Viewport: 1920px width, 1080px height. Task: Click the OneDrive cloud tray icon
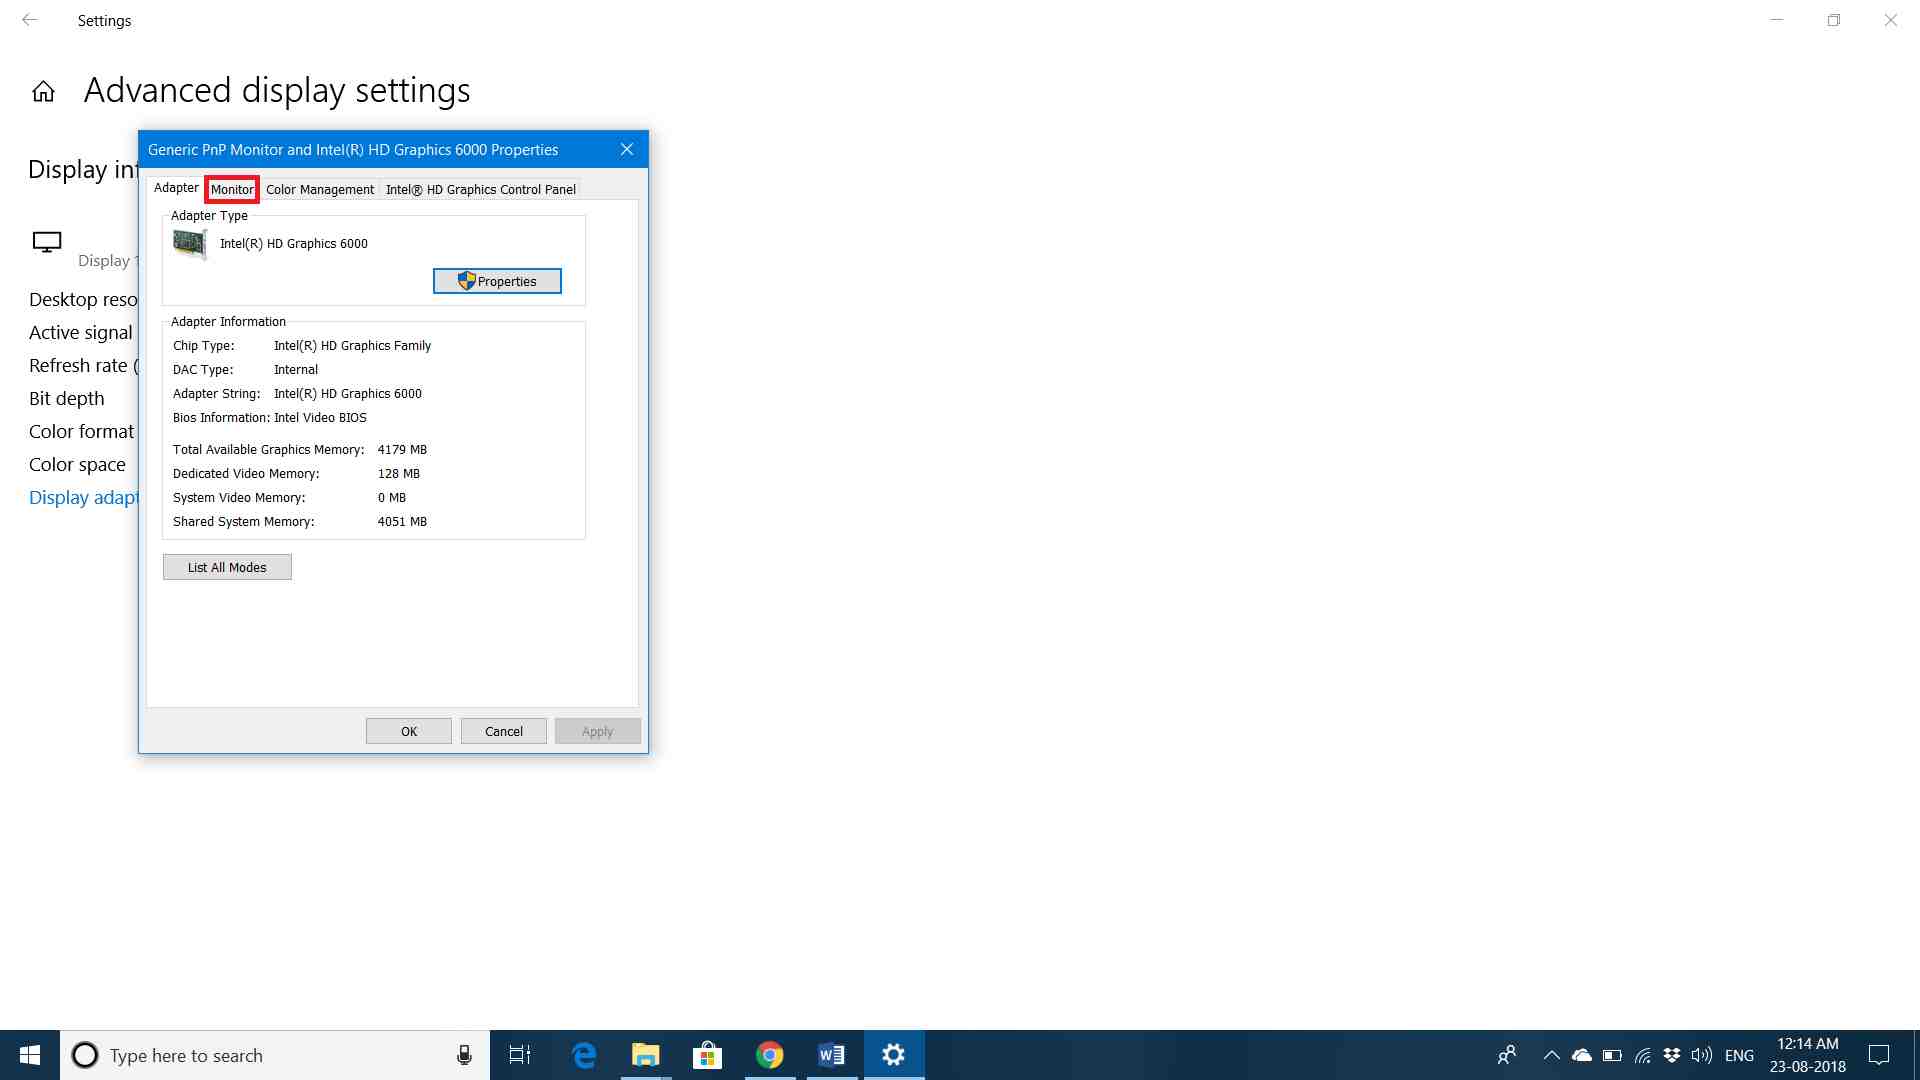(1582, 1055)
